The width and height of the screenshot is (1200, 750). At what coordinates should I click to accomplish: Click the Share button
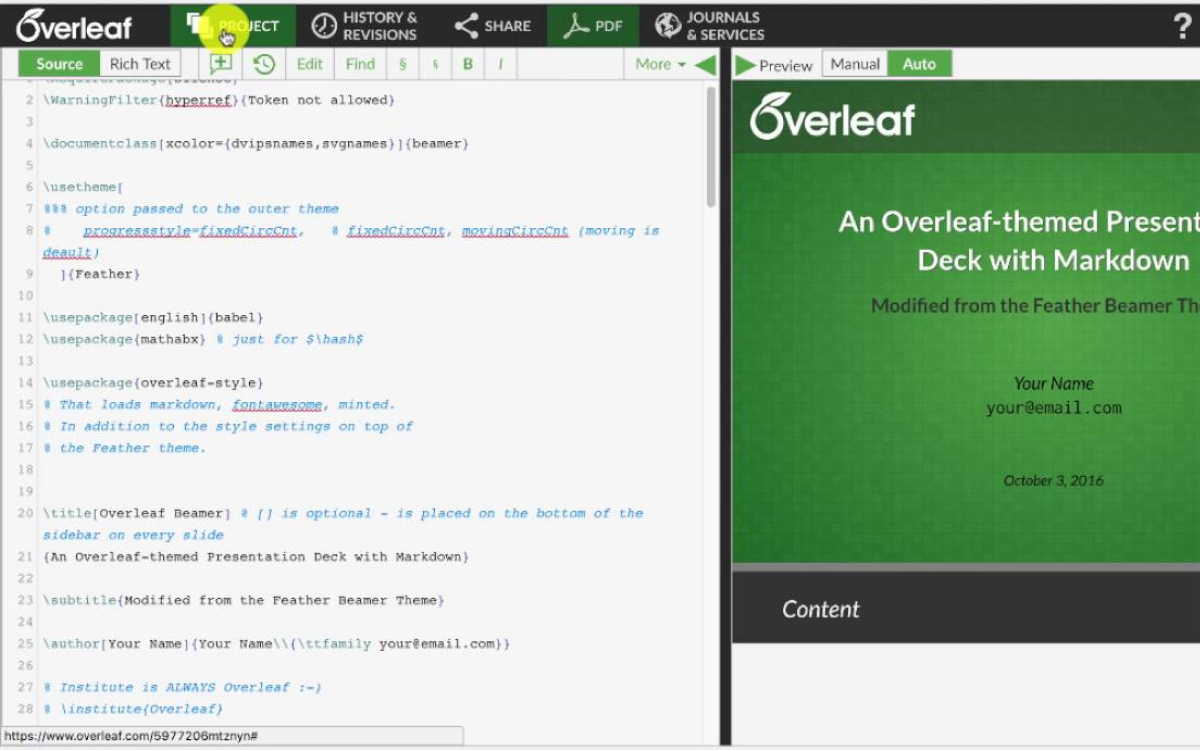[492, 26]
